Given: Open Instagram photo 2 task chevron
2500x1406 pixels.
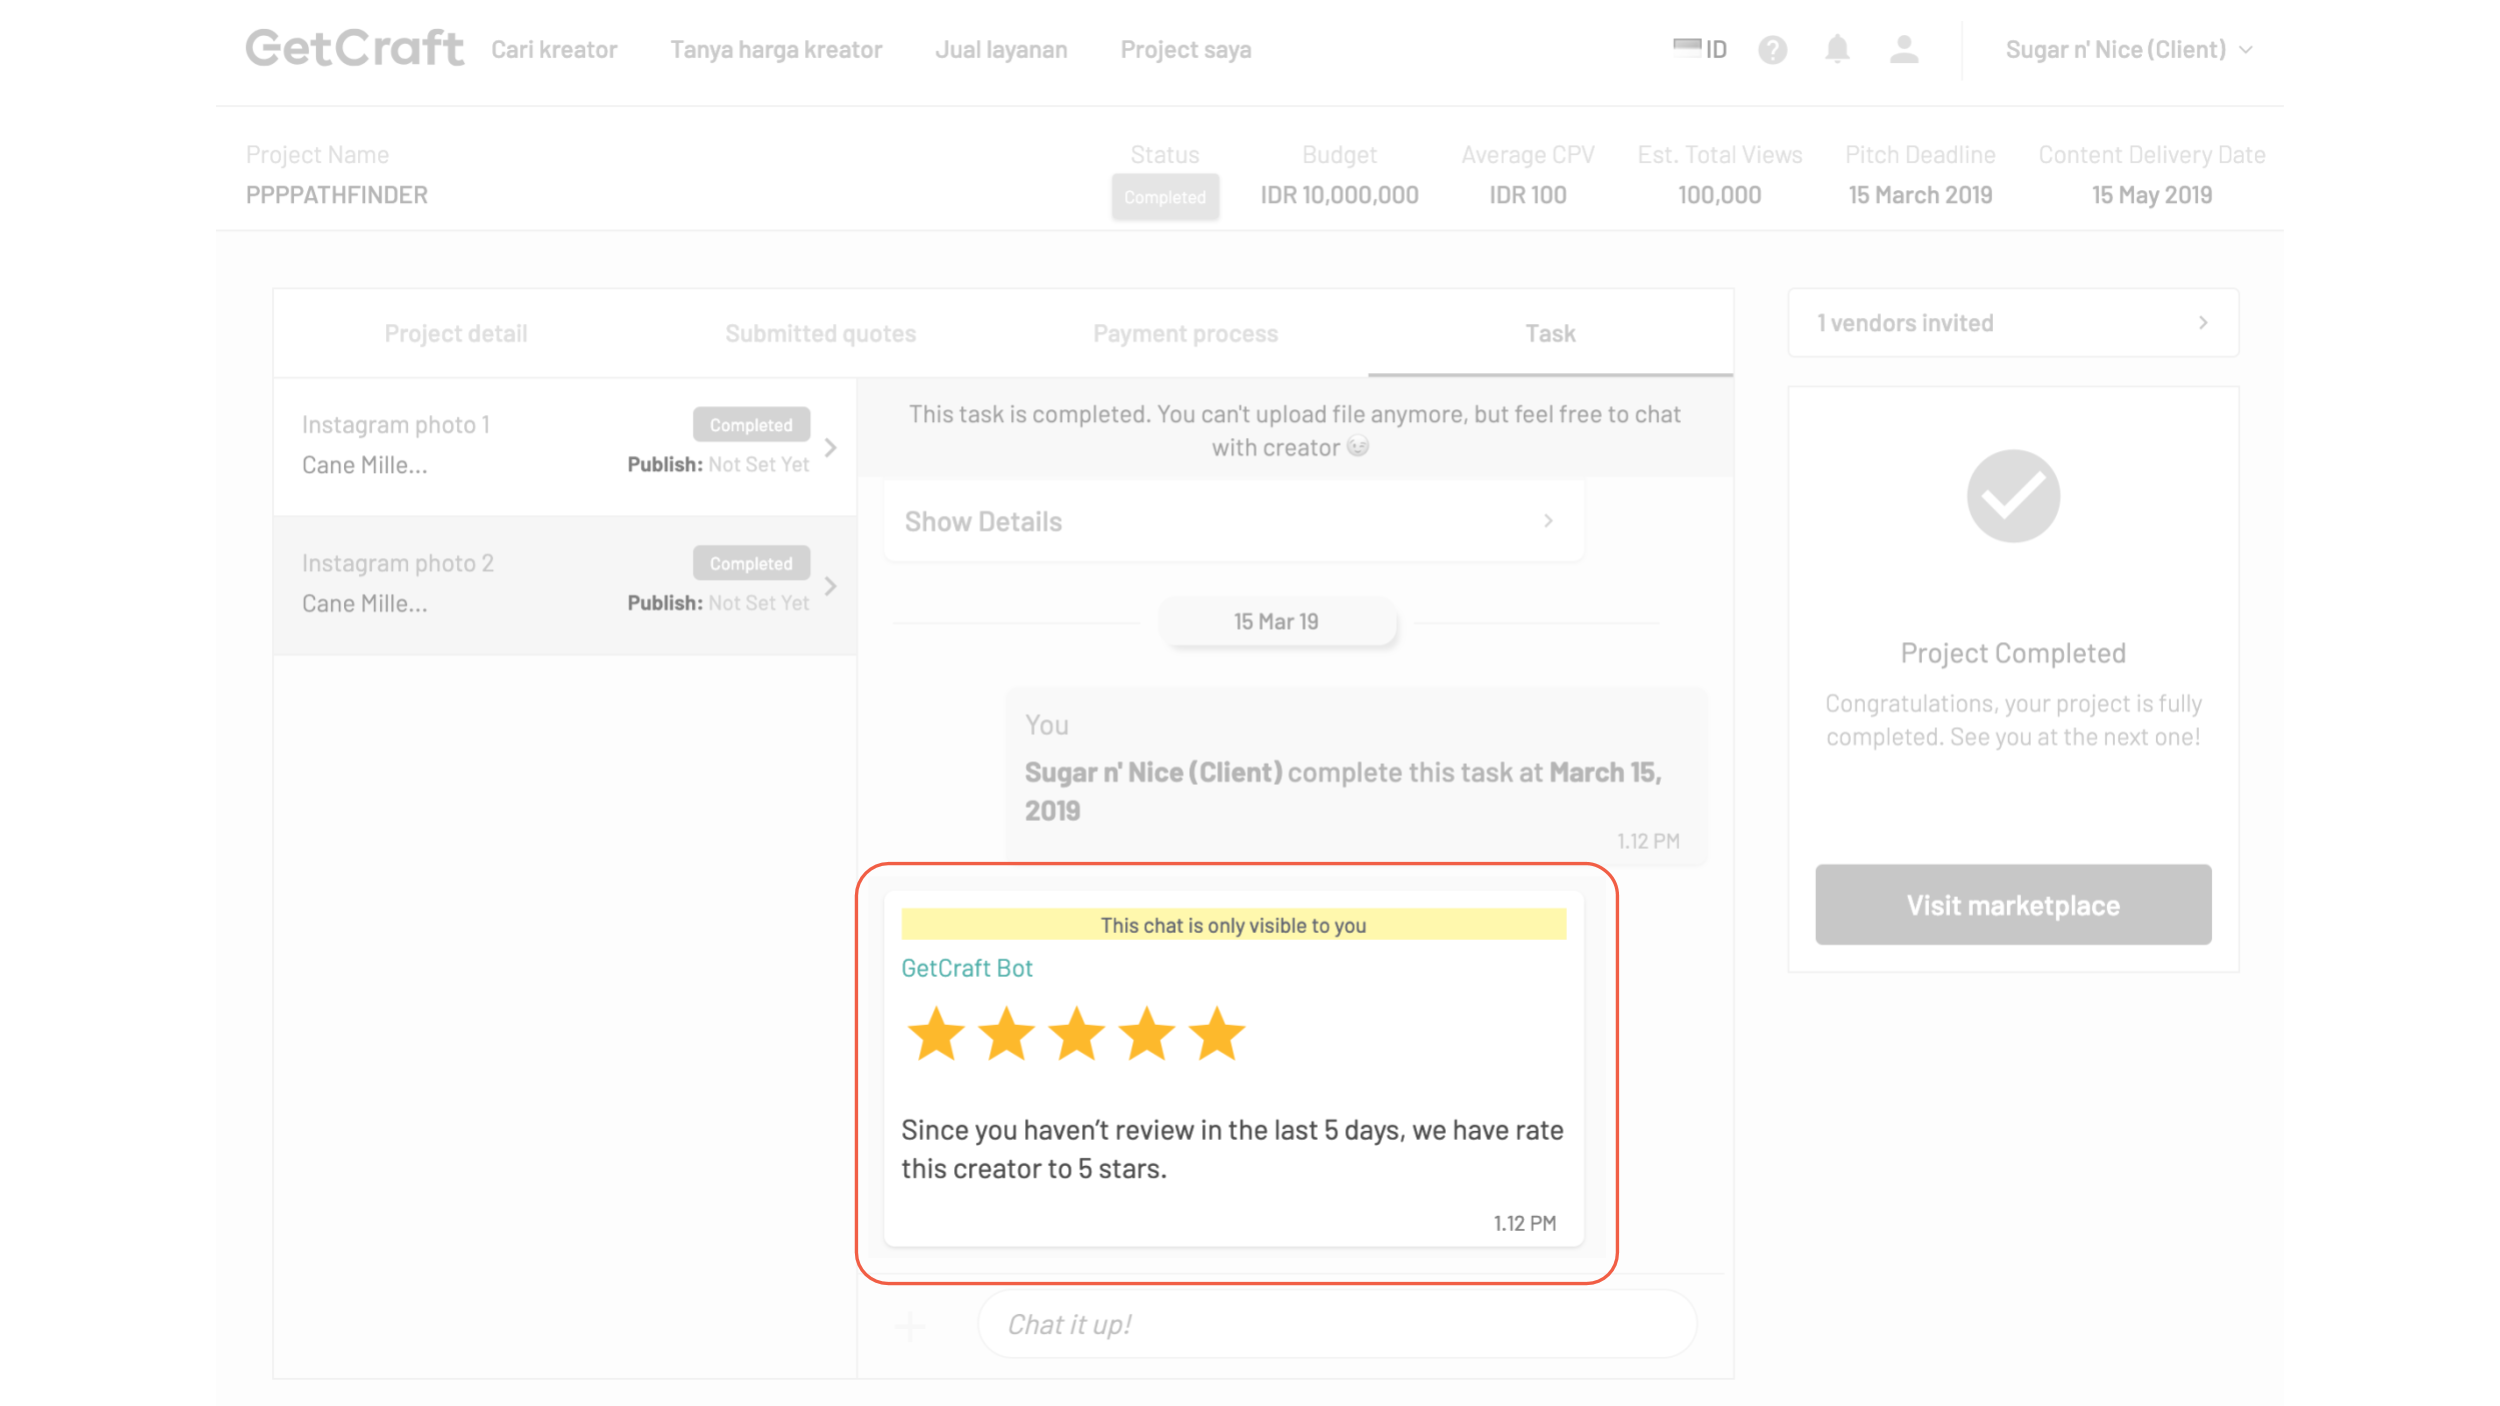Looking at the screenshot, I should [830, 586].
